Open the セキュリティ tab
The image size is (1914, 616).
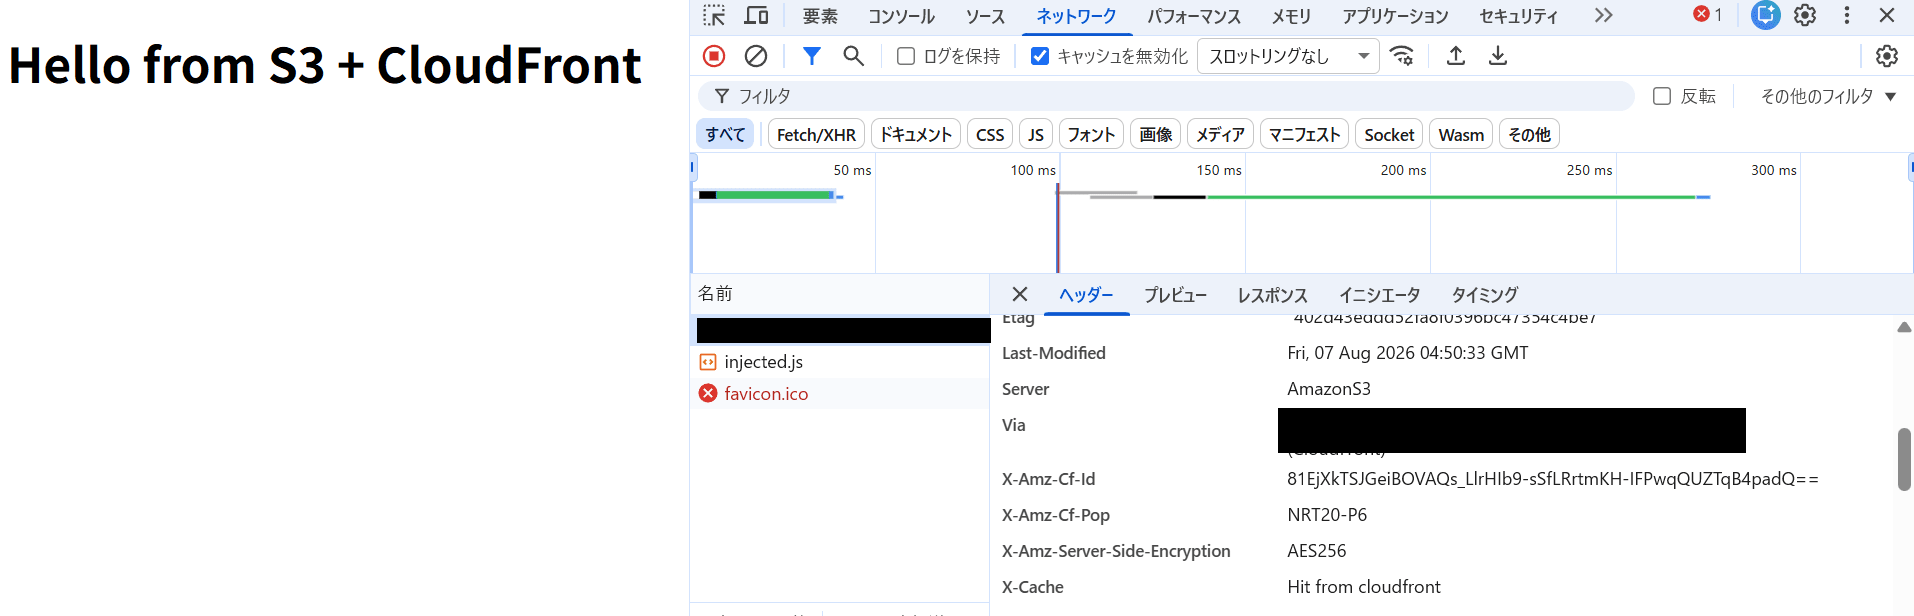coord(1519,16)
